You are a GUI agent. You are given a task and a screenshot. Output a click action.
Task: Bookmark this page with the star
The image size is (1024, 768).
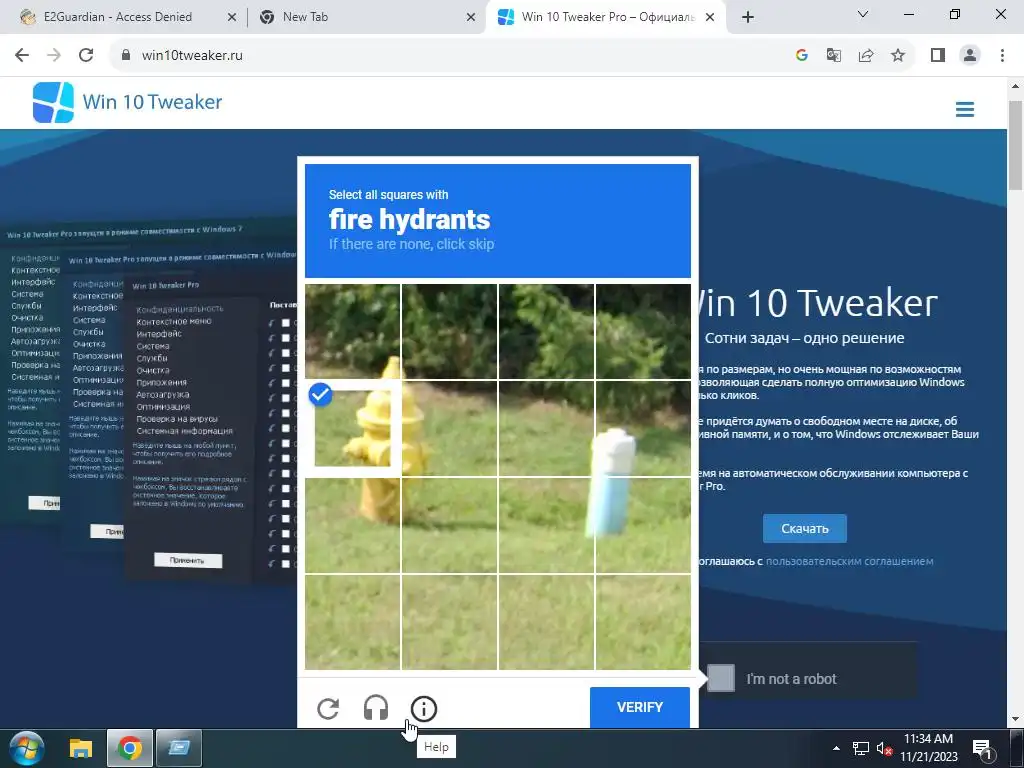tap(898, 55)
